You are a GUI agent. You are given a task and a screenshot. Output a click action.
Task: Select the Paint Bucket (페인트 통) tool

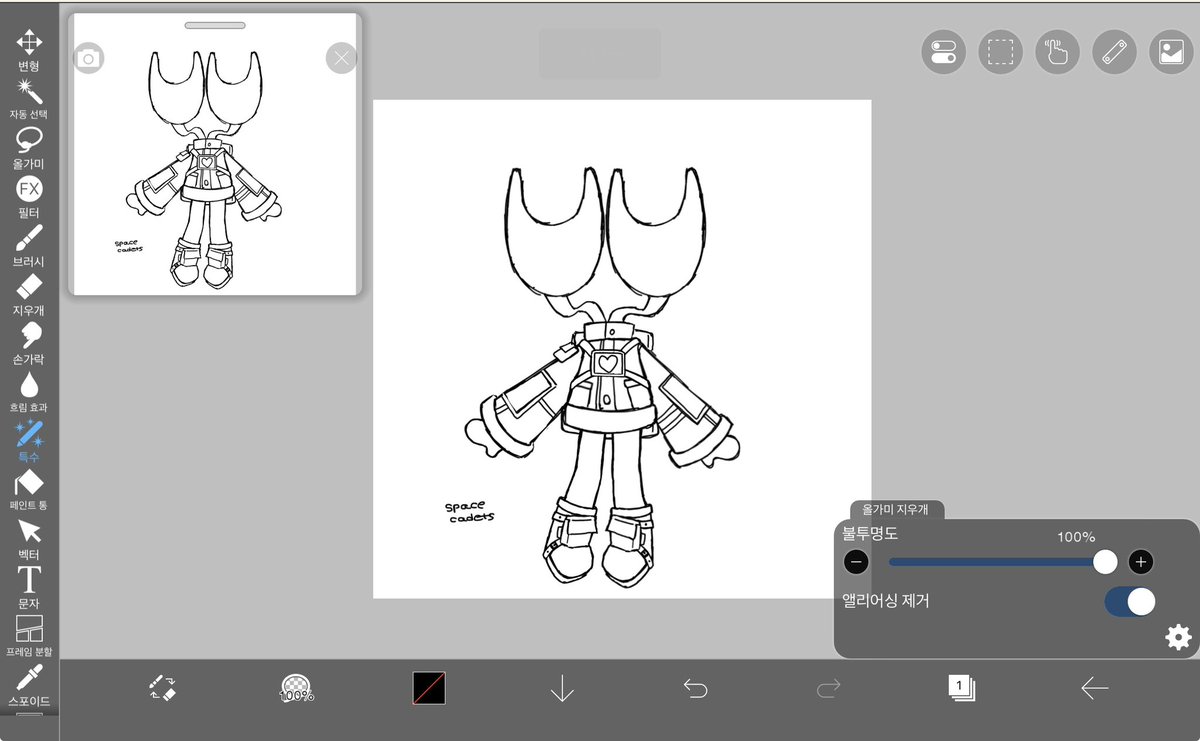(29, 491)
